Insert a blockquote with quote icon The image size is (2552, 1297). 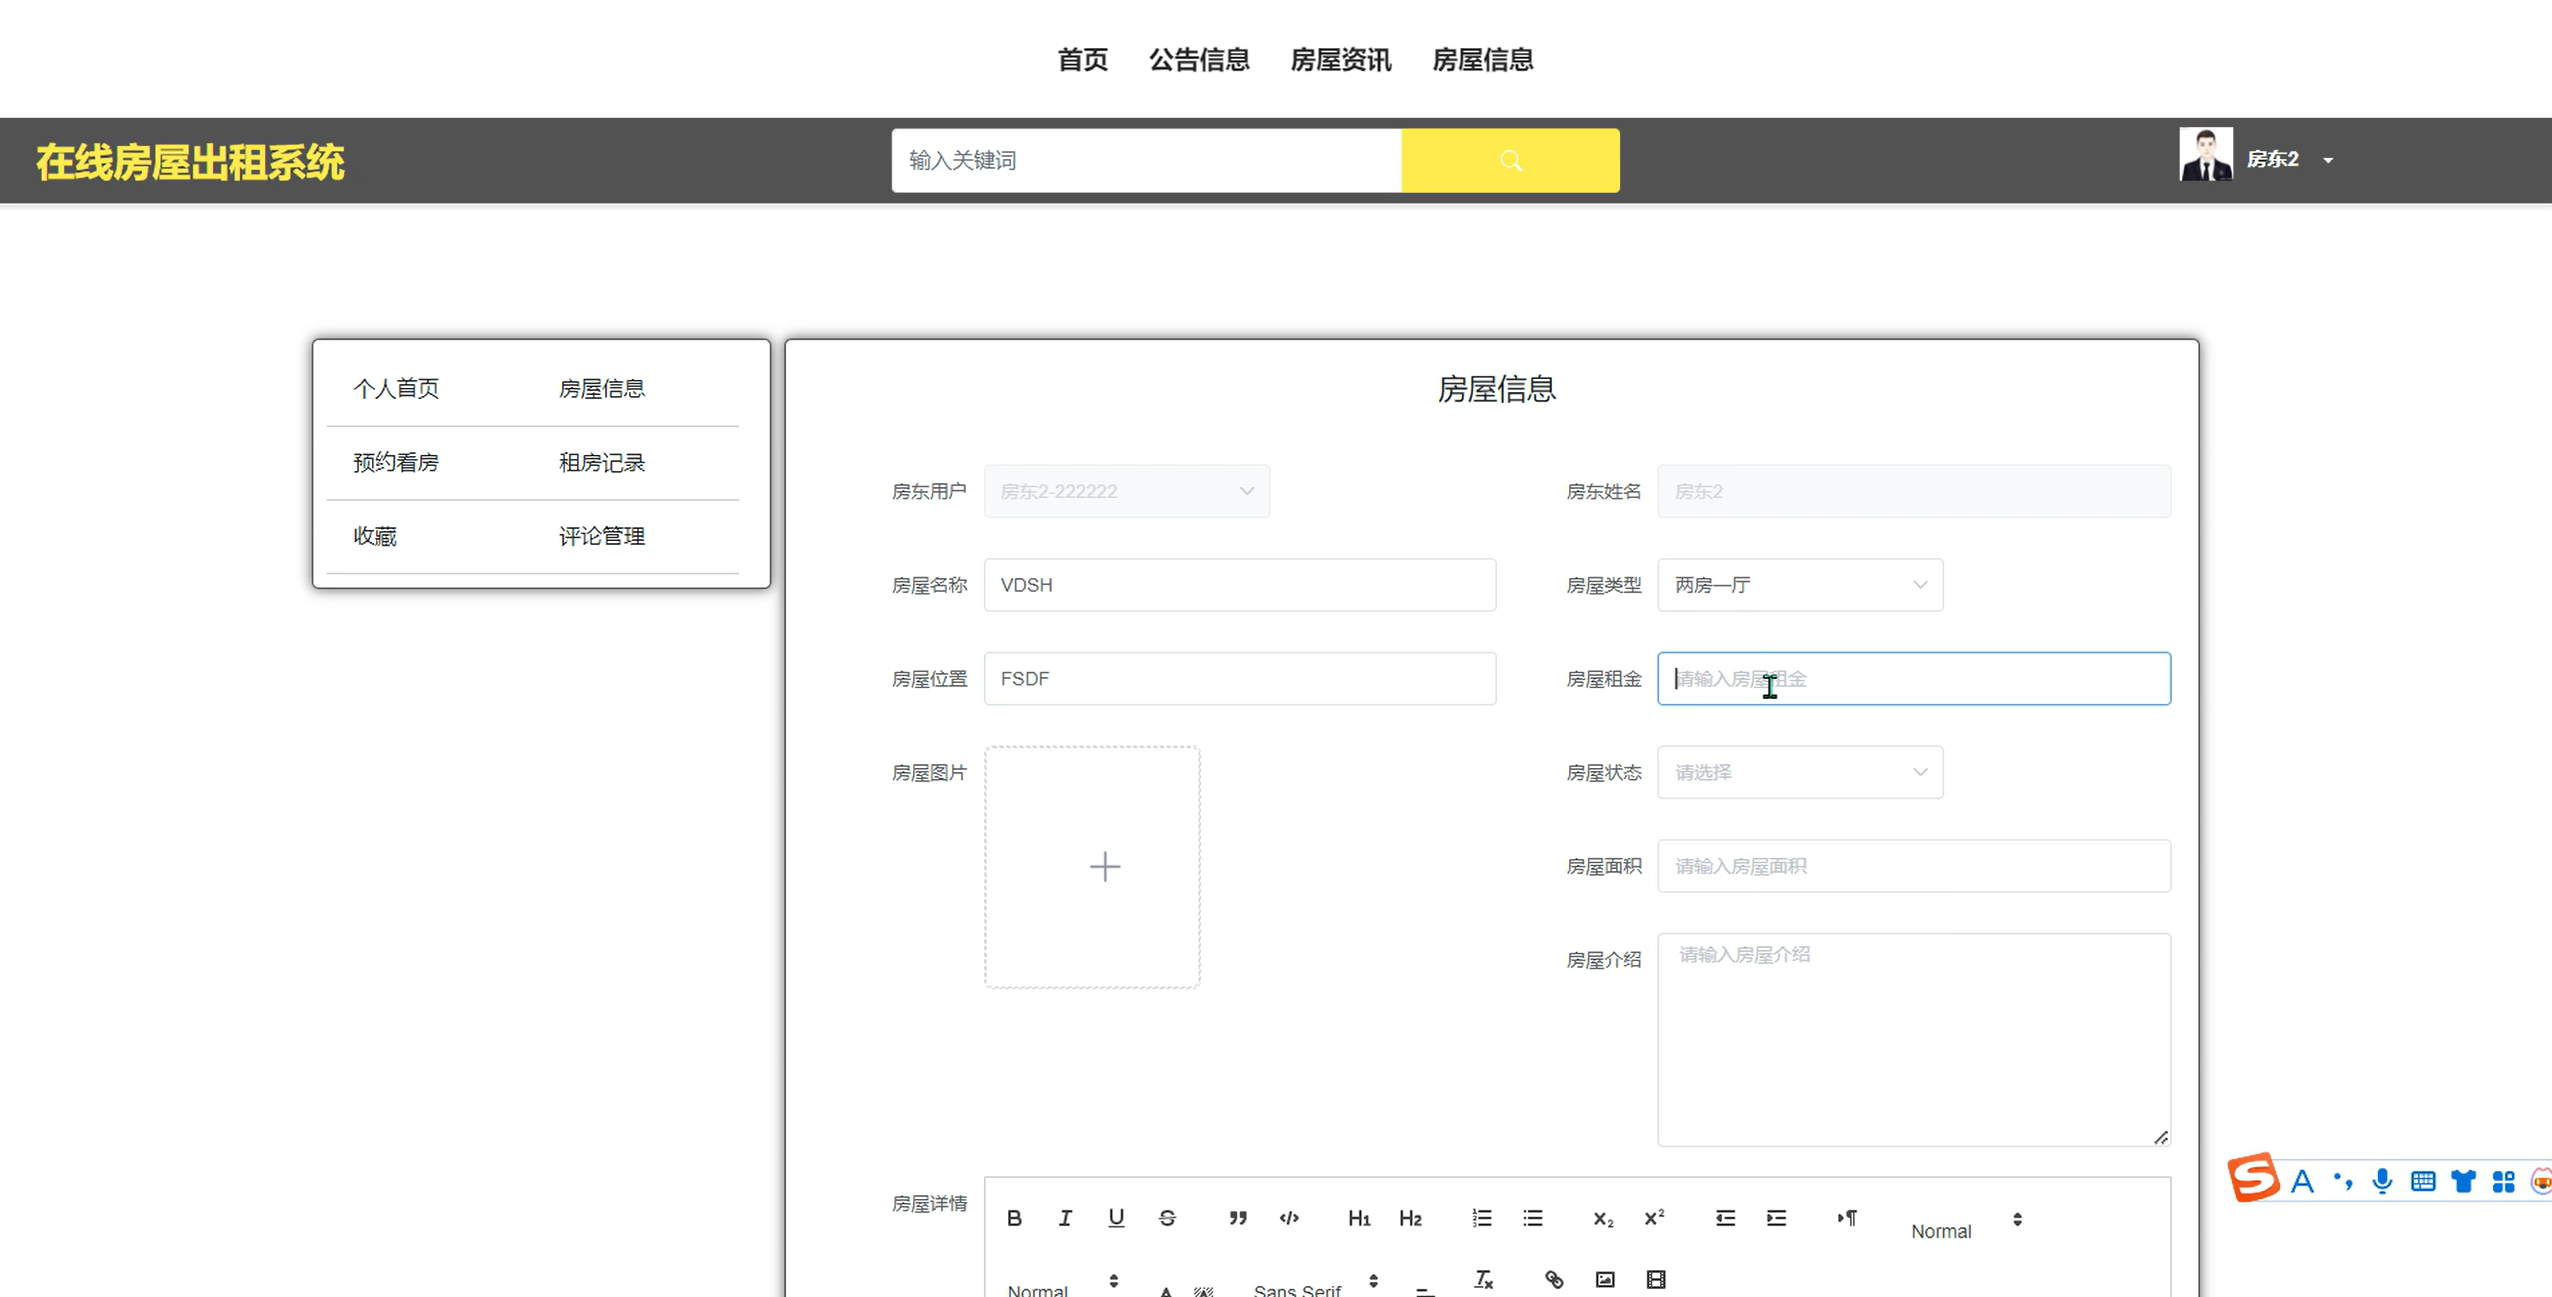point(1238,1218)
